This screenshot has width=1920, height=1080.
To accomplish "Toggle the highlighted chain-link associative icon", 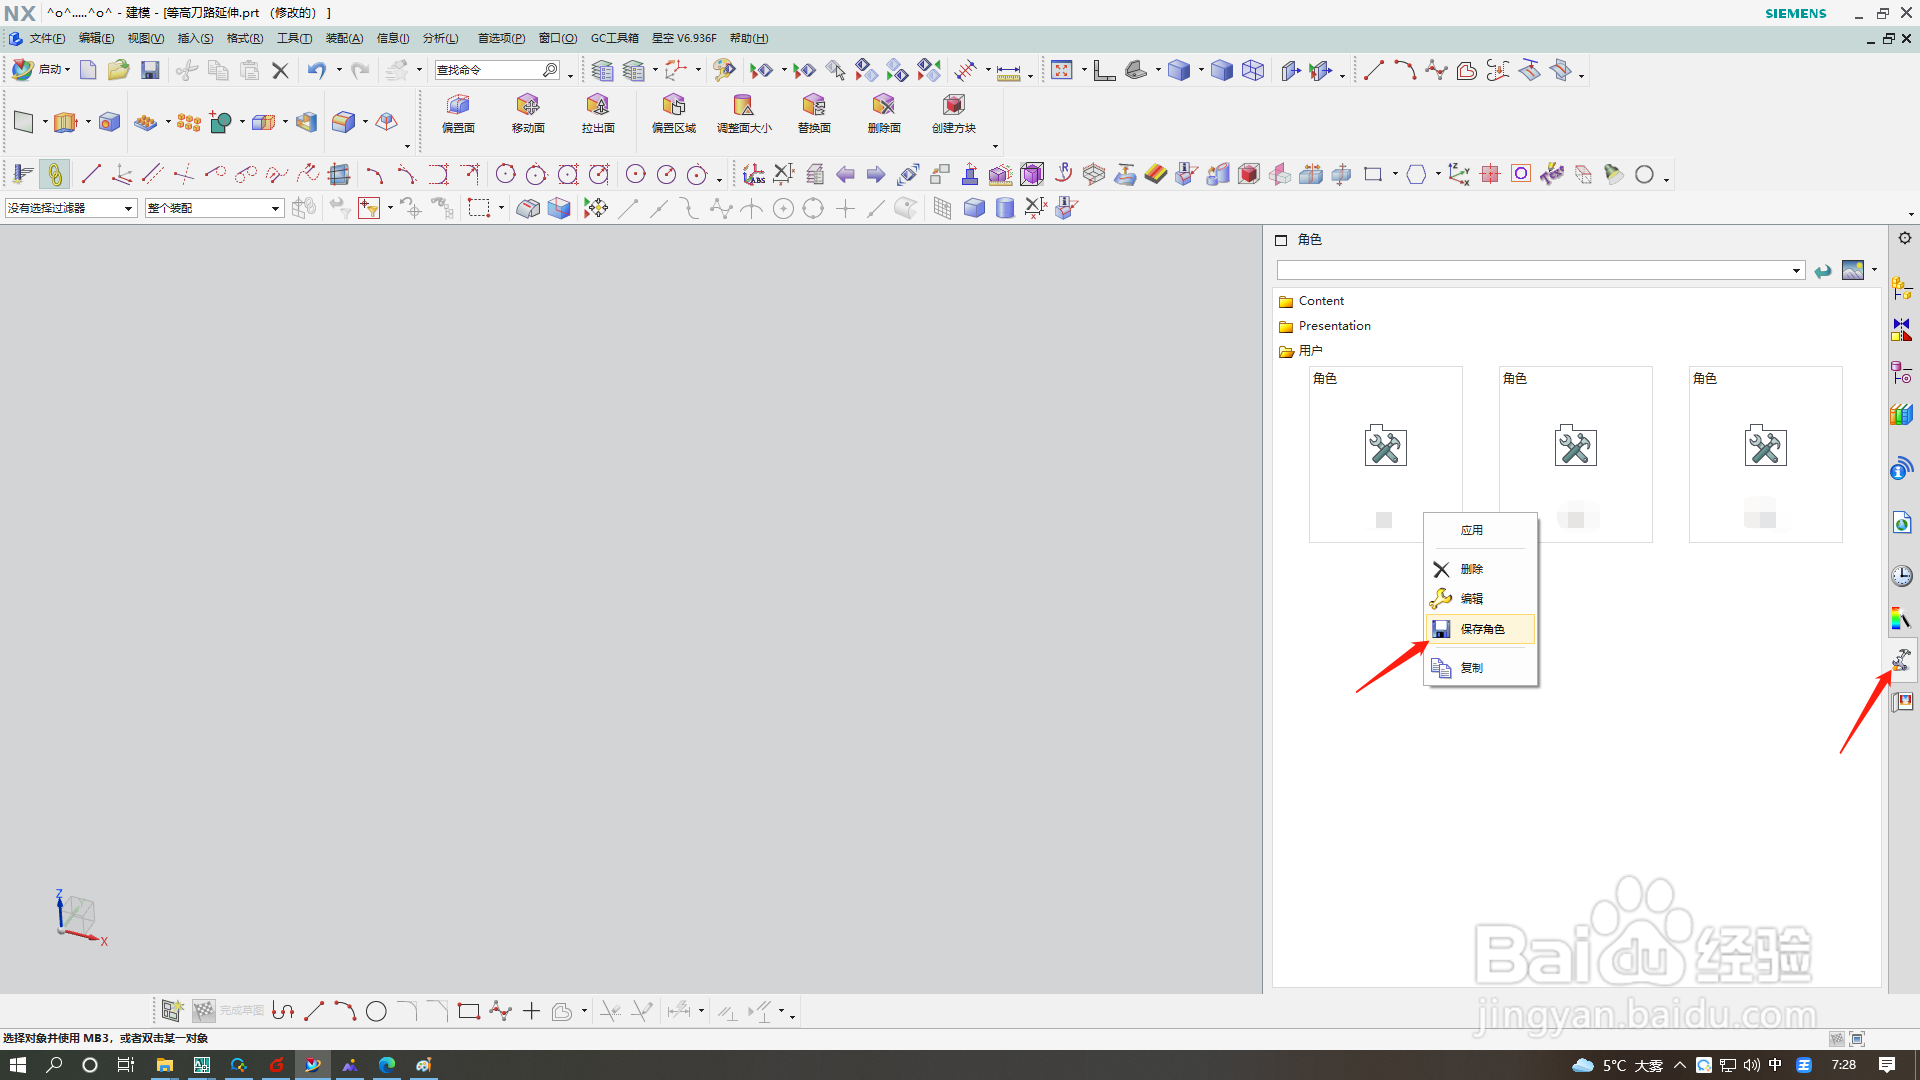I will coord(55,174).
